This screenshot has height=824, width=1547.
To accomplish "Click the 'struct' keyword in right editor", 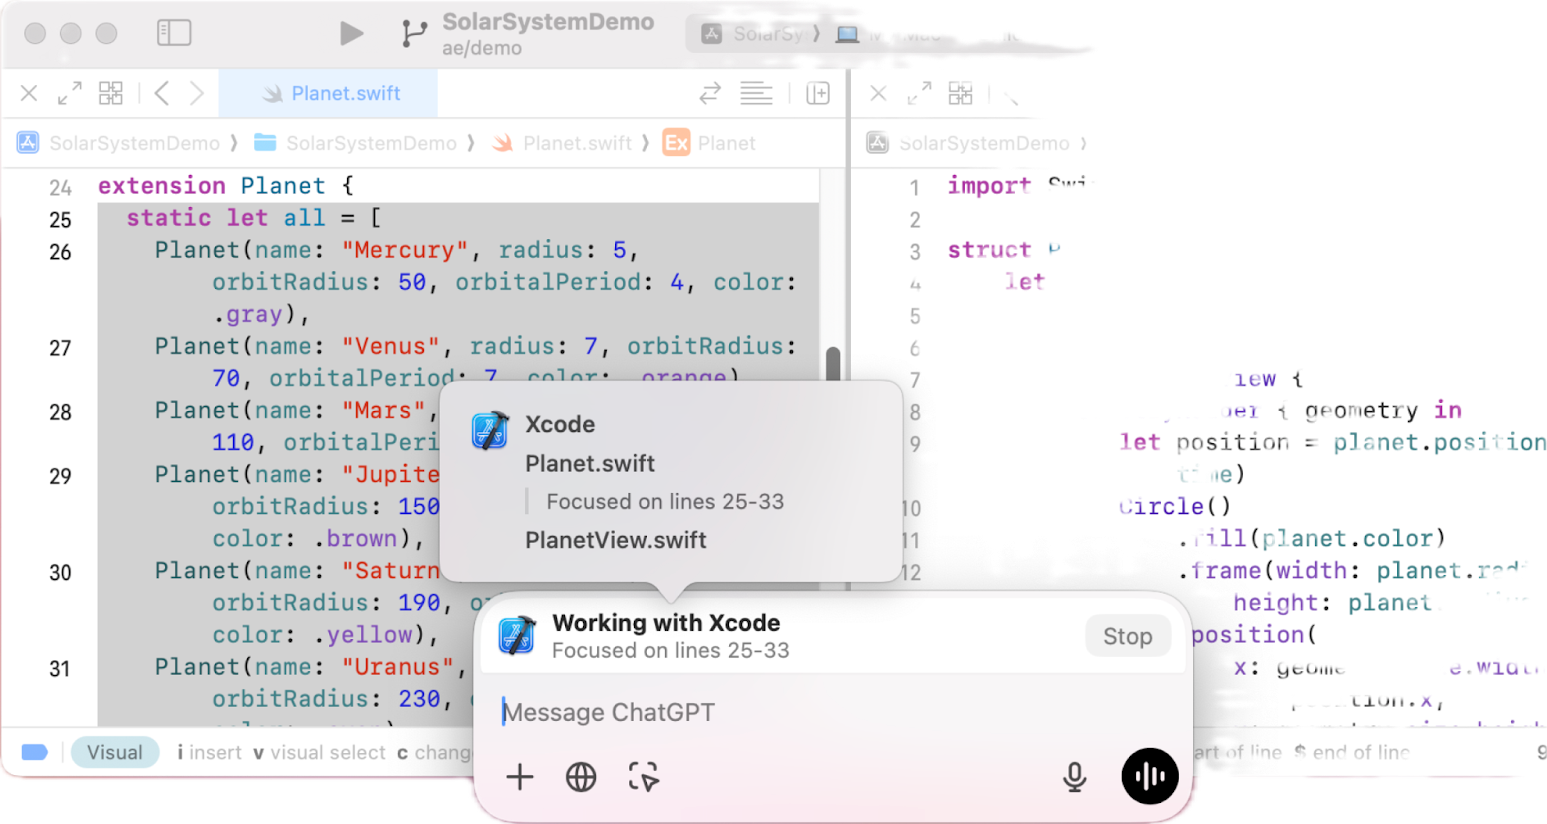I will coord(989,250).
